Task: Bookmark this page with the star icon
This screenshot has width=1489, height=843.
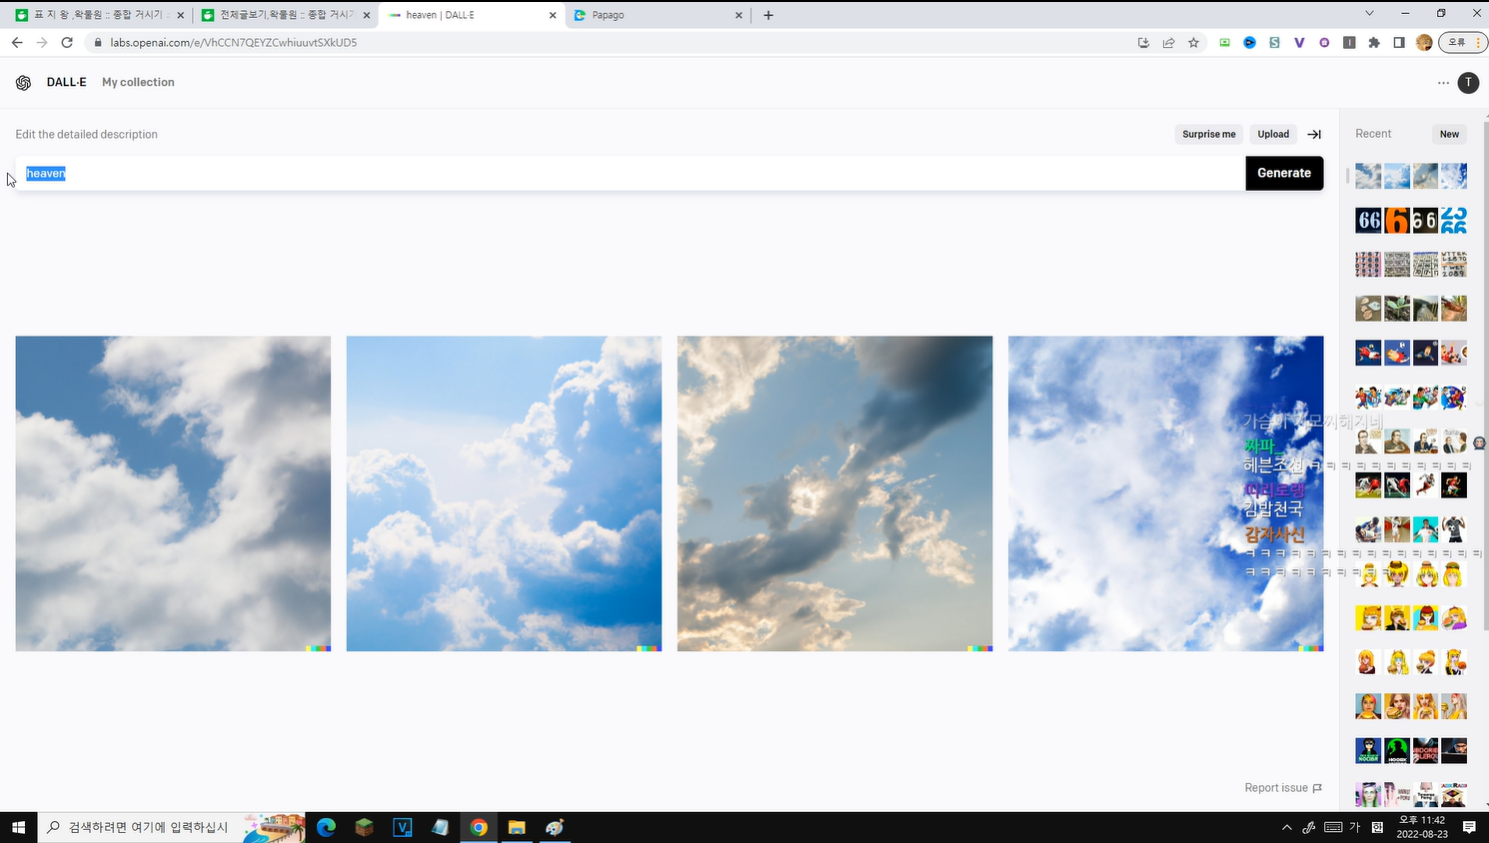Action: (x=1193, y=43)
